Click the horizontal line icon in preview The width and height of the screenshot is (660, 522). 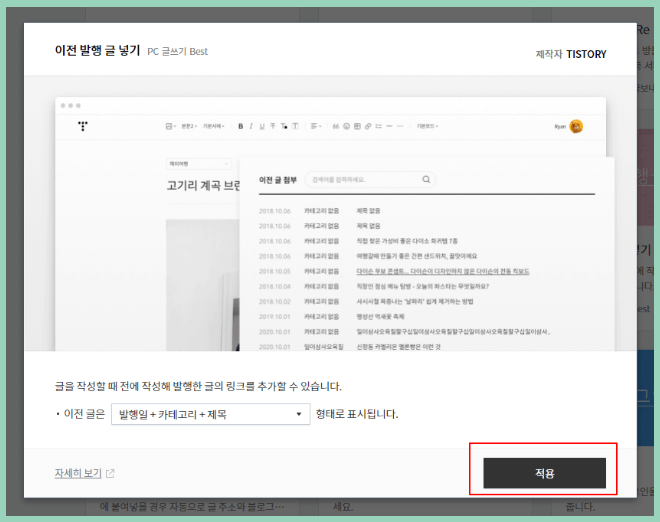(389, 126)
